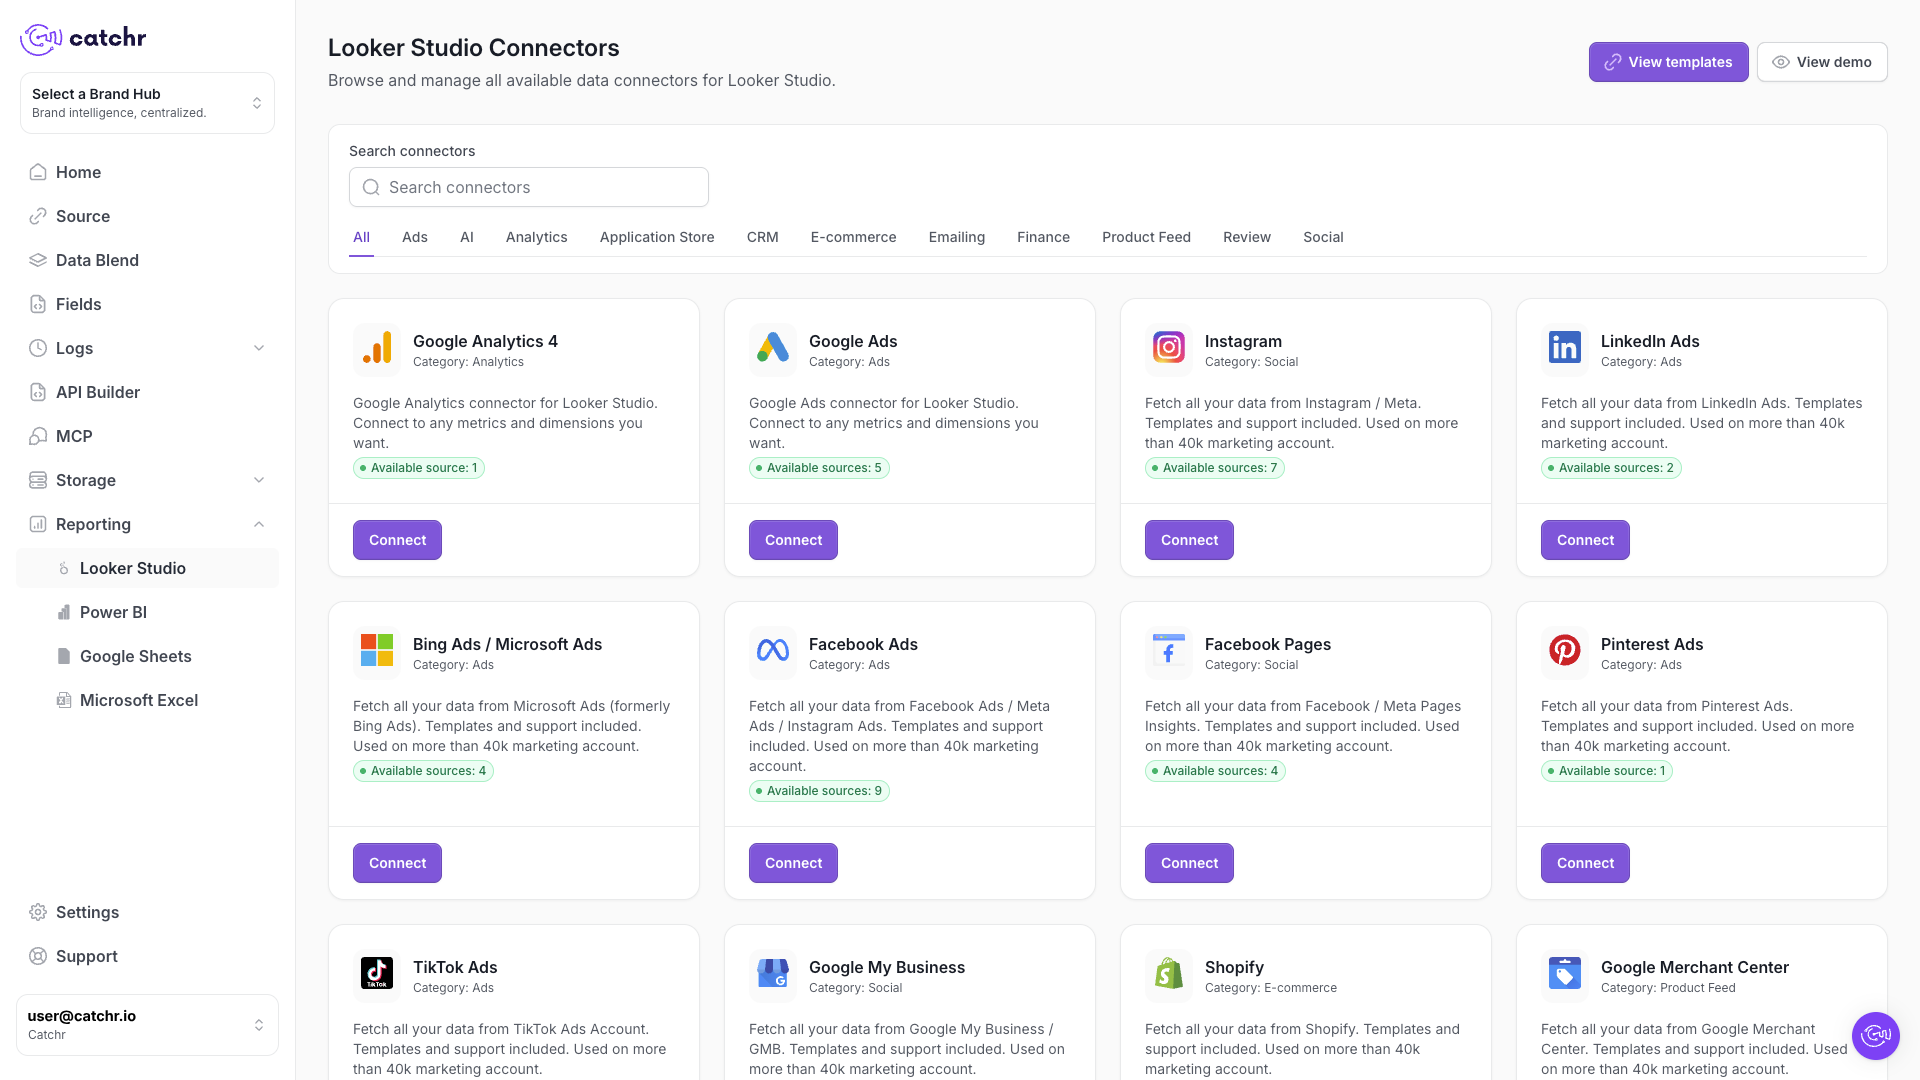1920x1080 pixels.
Task: Collapse the Reporting submenu chevron
Action: [259, 524]
